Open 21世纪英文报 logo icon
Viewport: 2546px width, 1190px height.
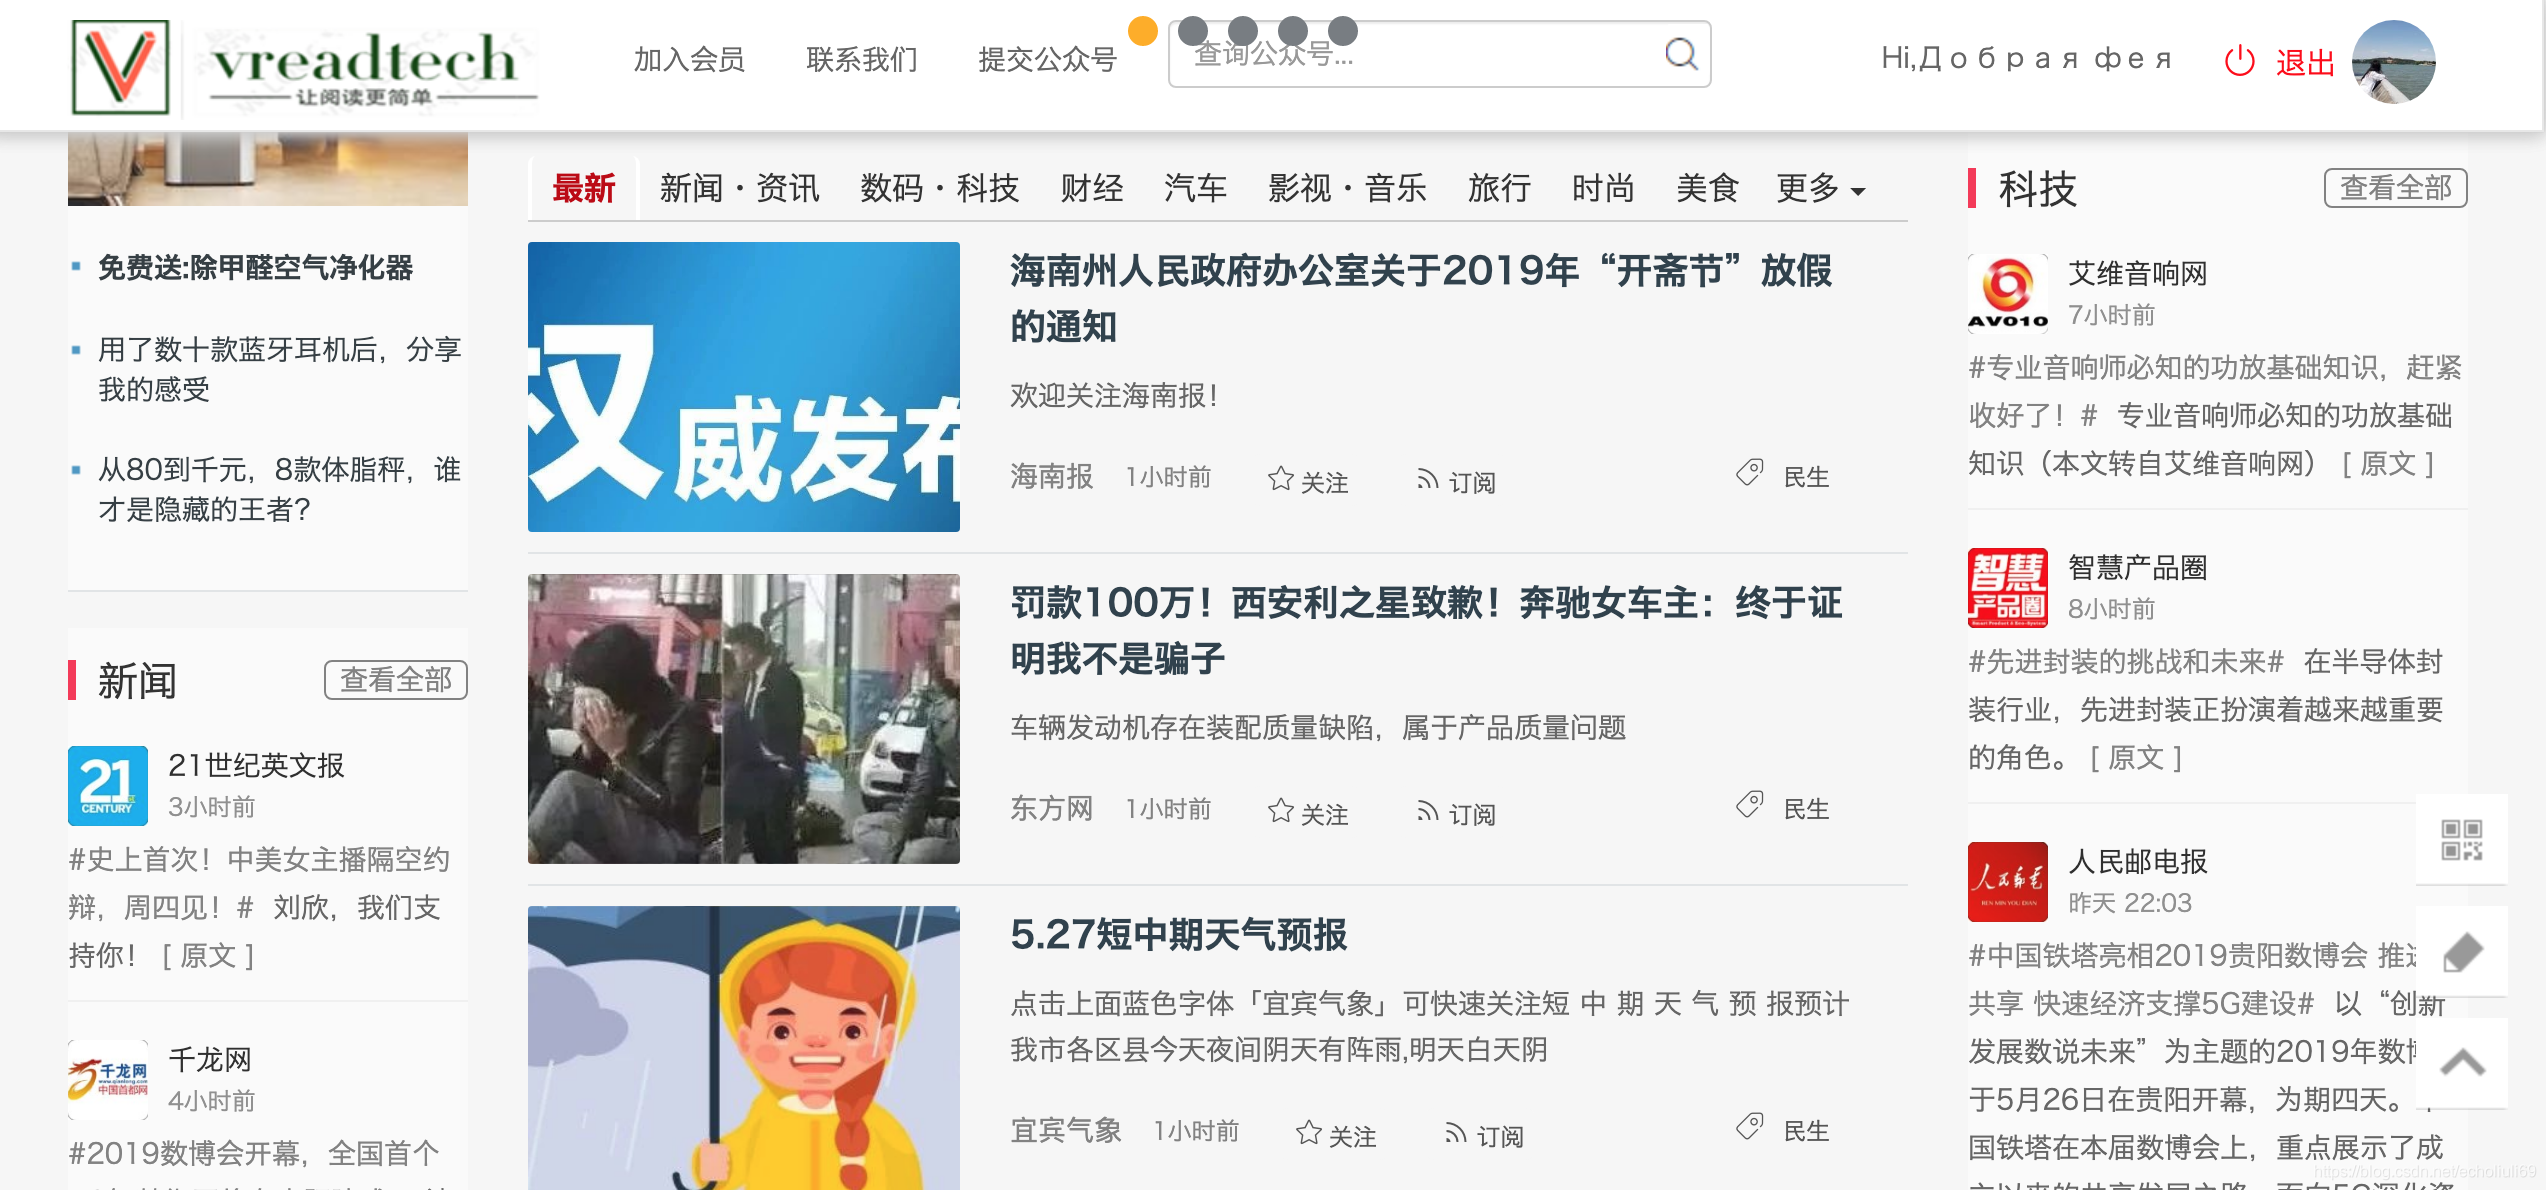point(108,785)
